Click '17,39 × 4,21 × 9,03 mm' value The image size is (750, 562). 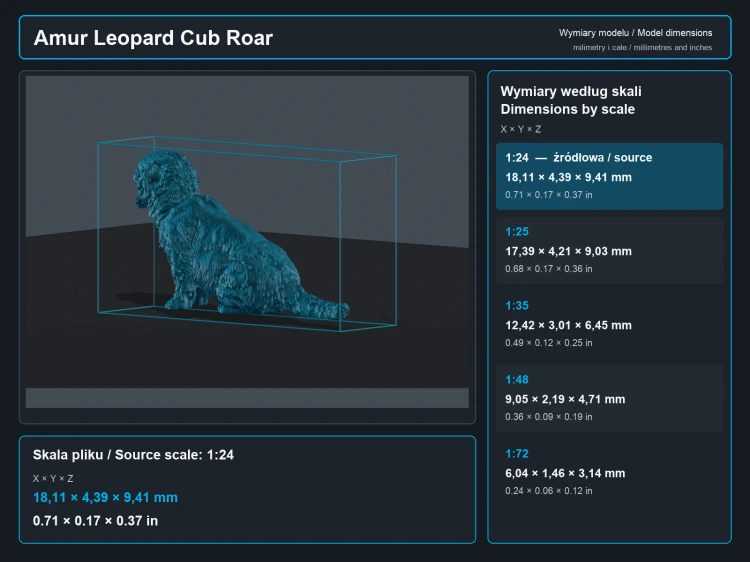pos(568,251)
